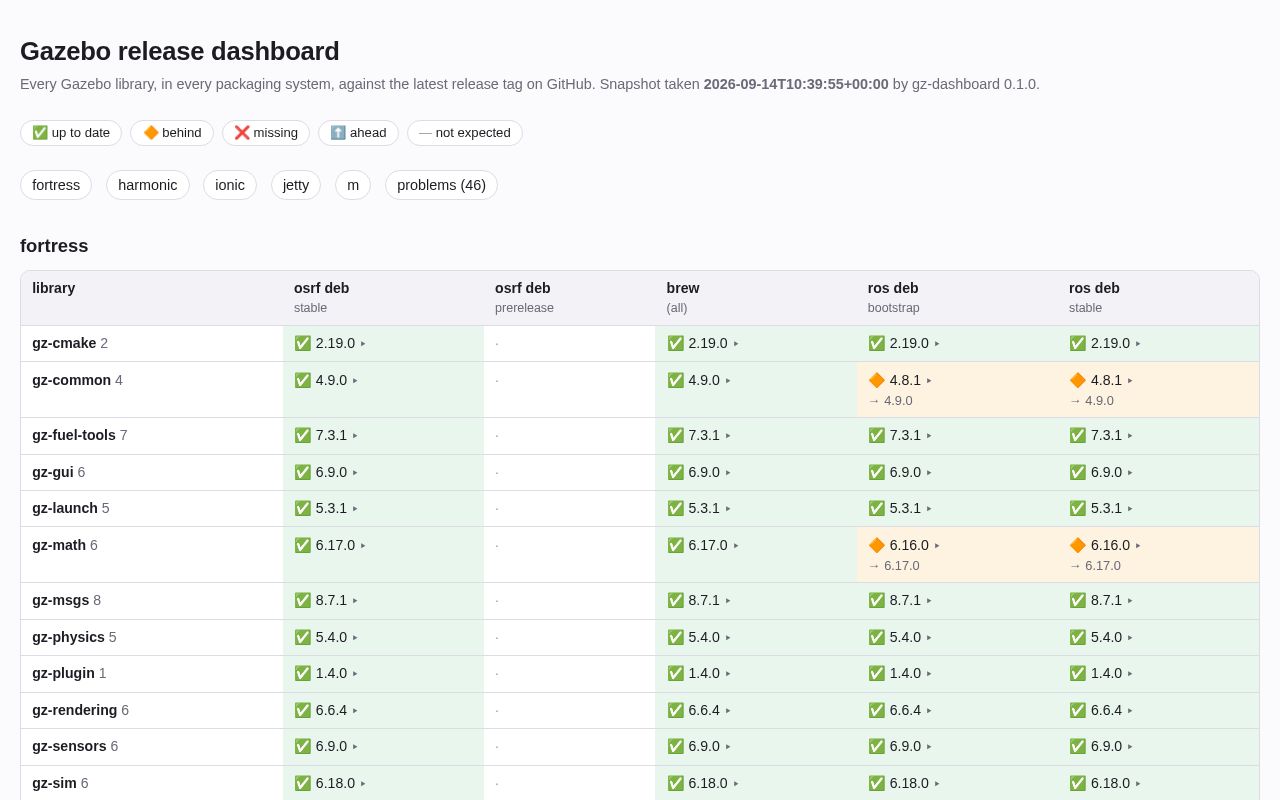The height and width of the screenshot is (800, 1280).
Task: Click the gz-gui brew checkmark icon
Action: pyautogui.click(x=675, y=472)
